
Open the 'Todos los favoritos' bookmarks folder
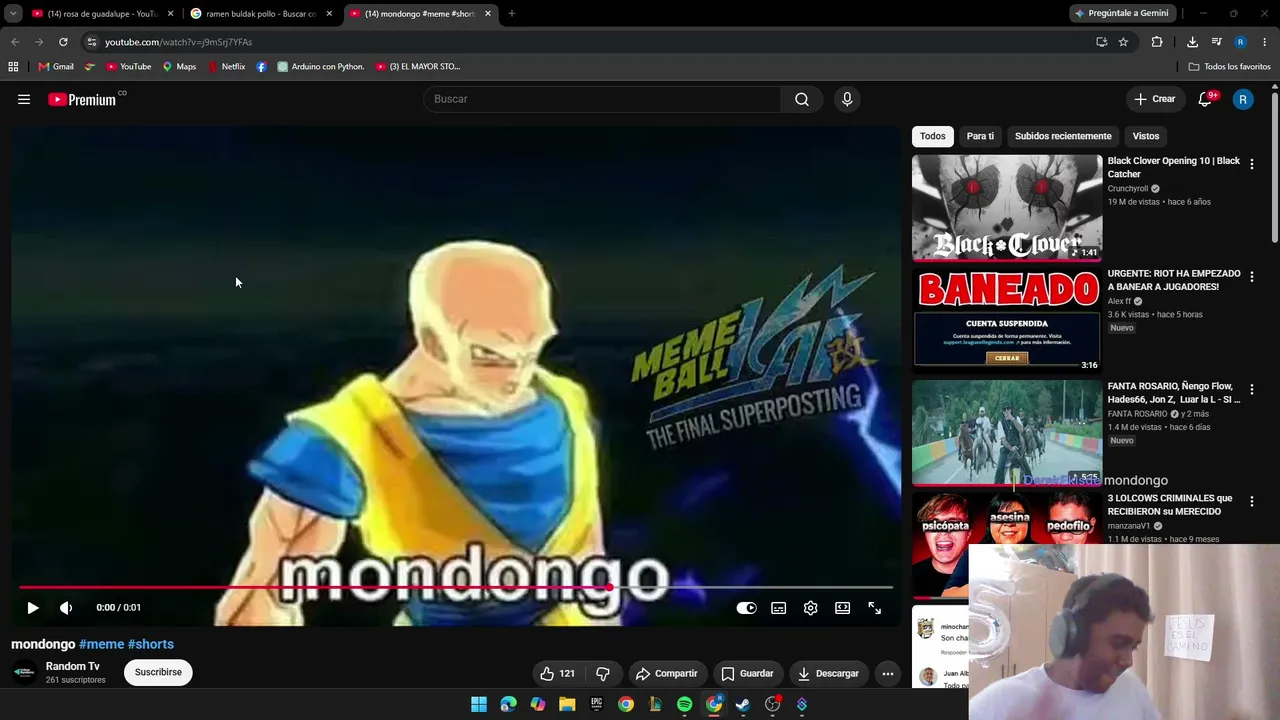1230,67
